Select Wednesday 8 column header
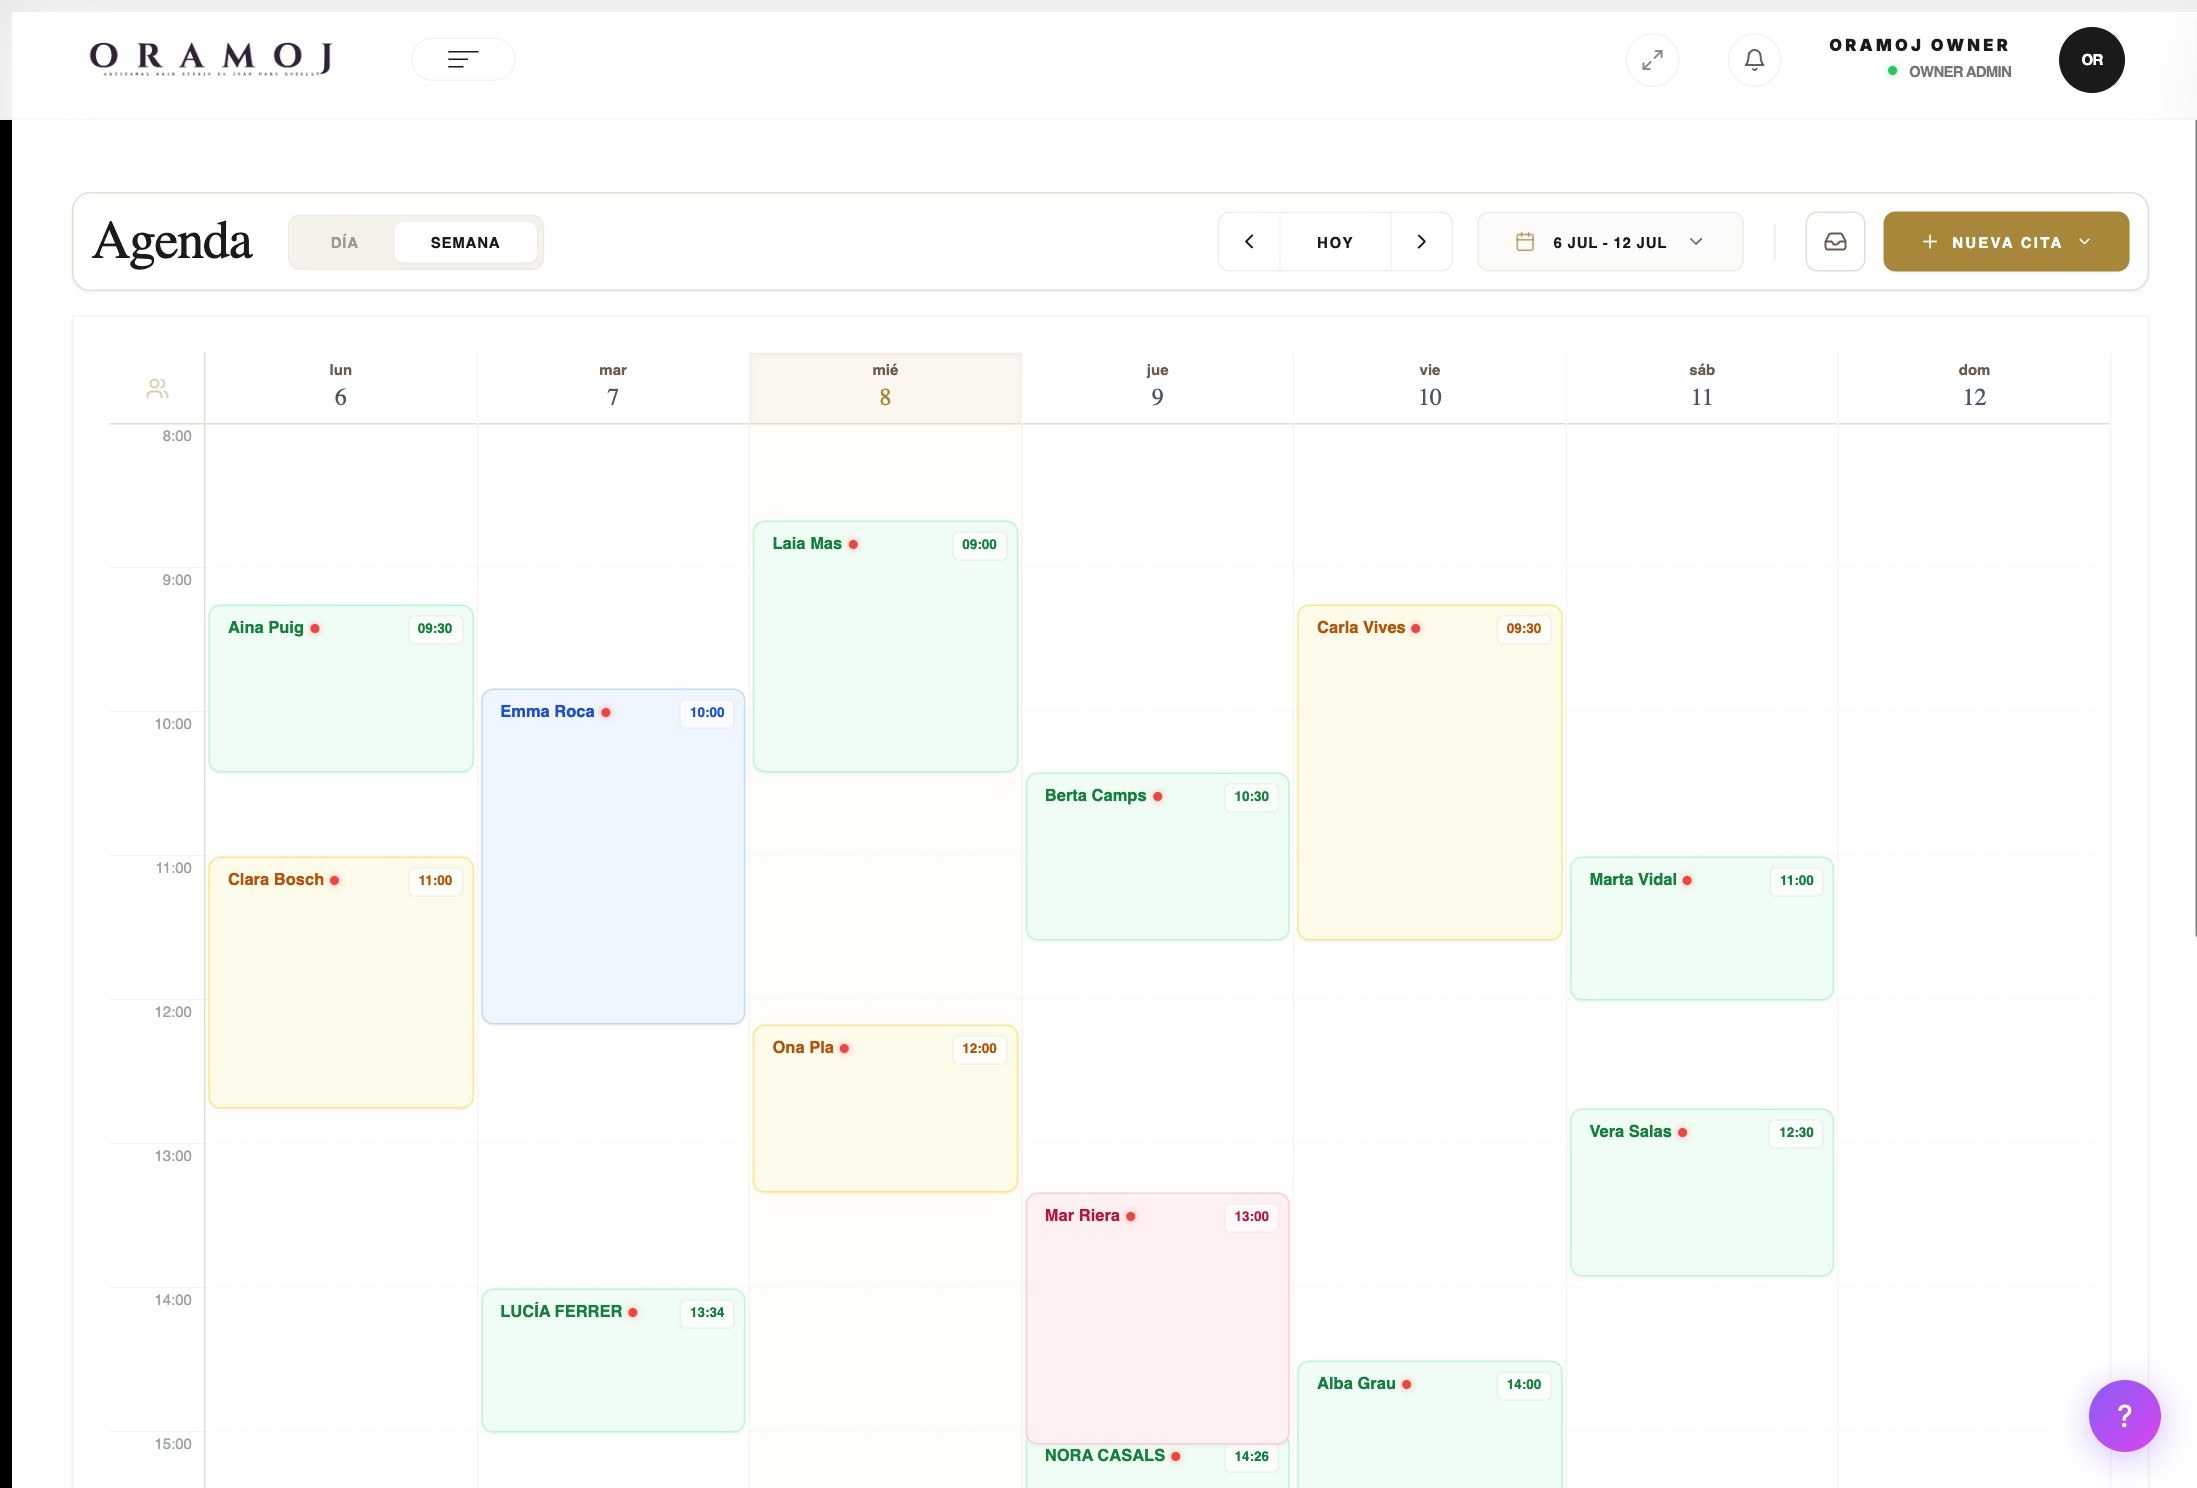 point(885,386)
